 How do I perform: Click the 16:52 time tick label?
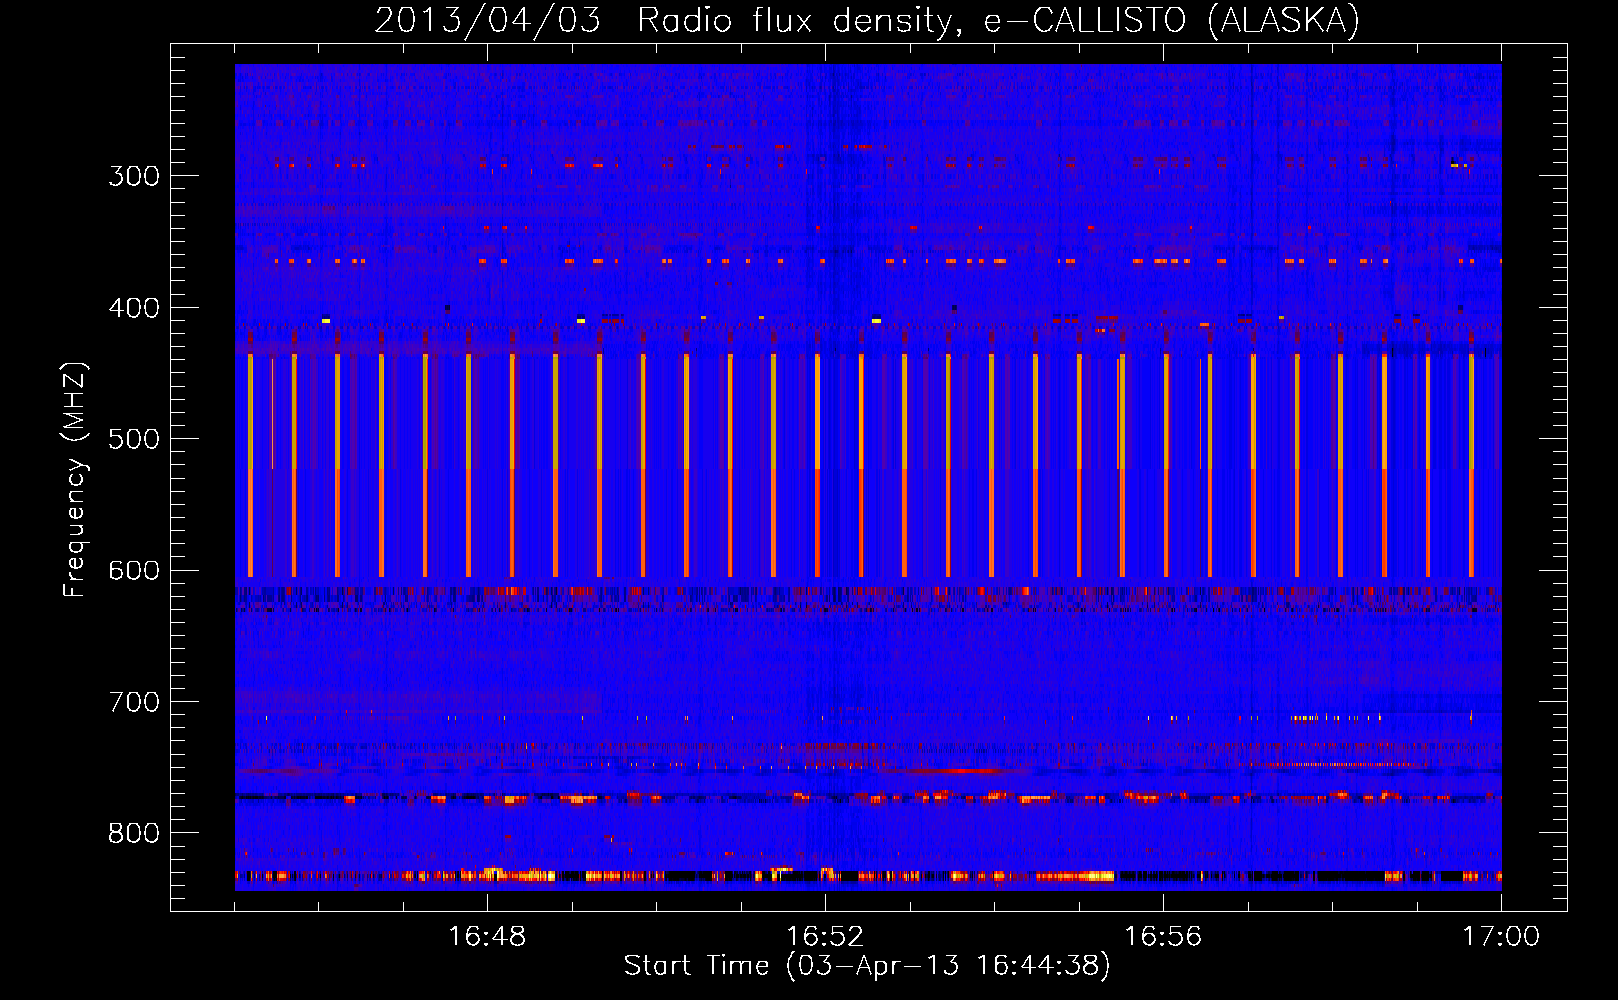coord(825,937)
